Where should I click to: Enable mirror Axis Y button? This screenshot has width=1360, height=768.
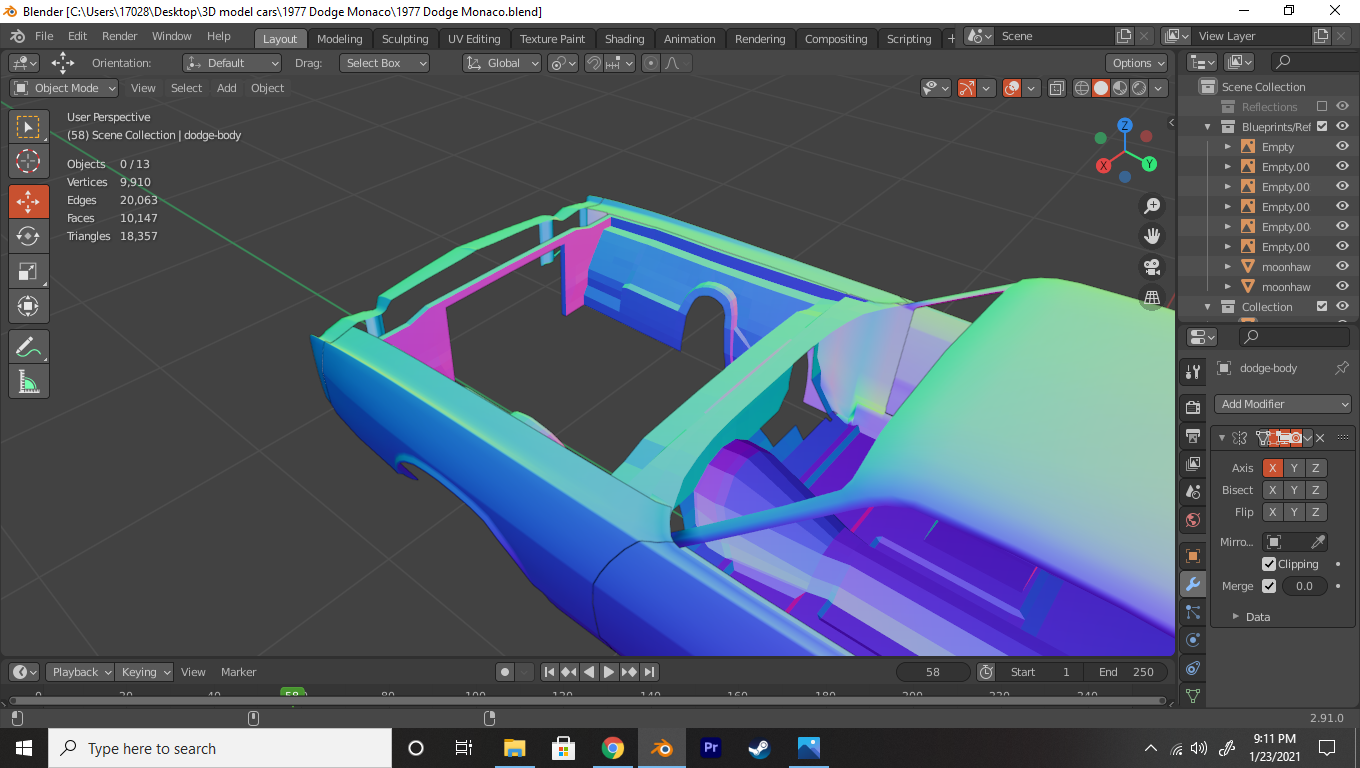tap(1294, 468)
